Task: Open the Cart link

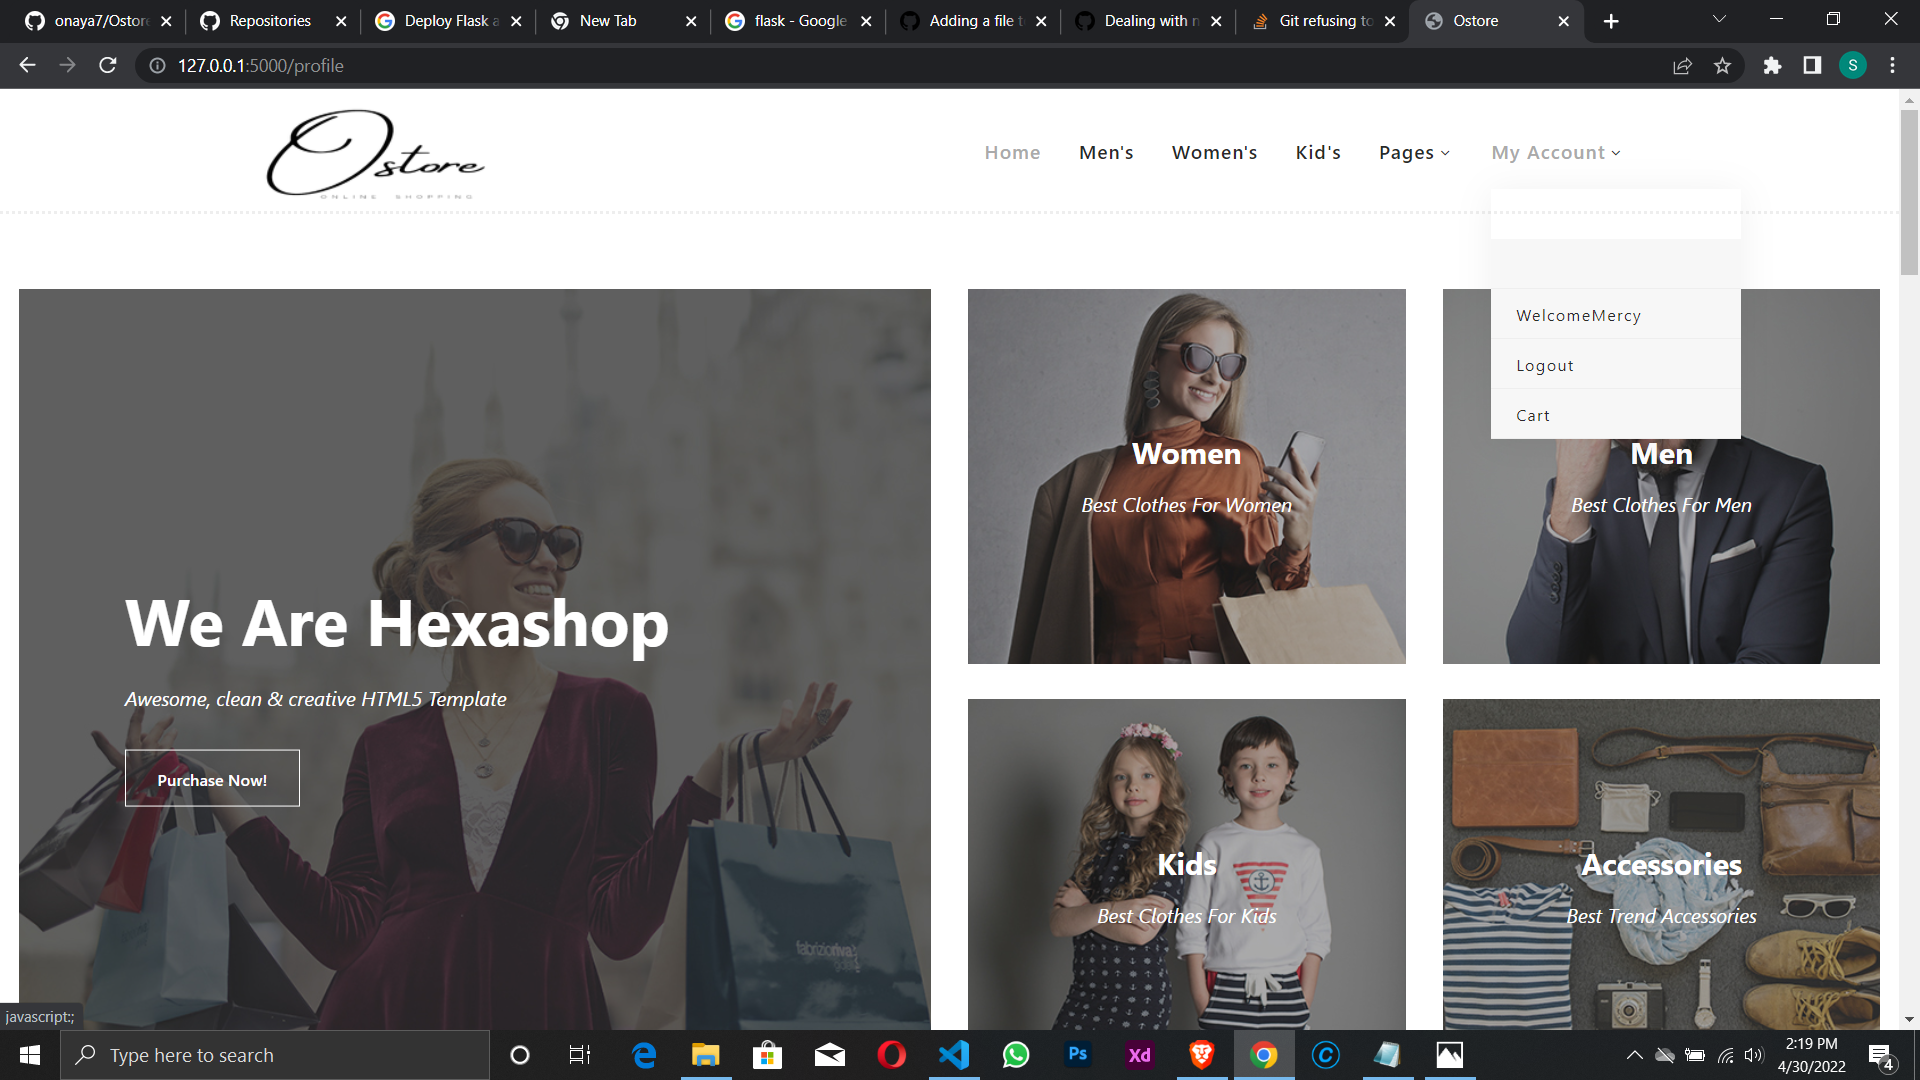Action: click(x=1533, y=415)
